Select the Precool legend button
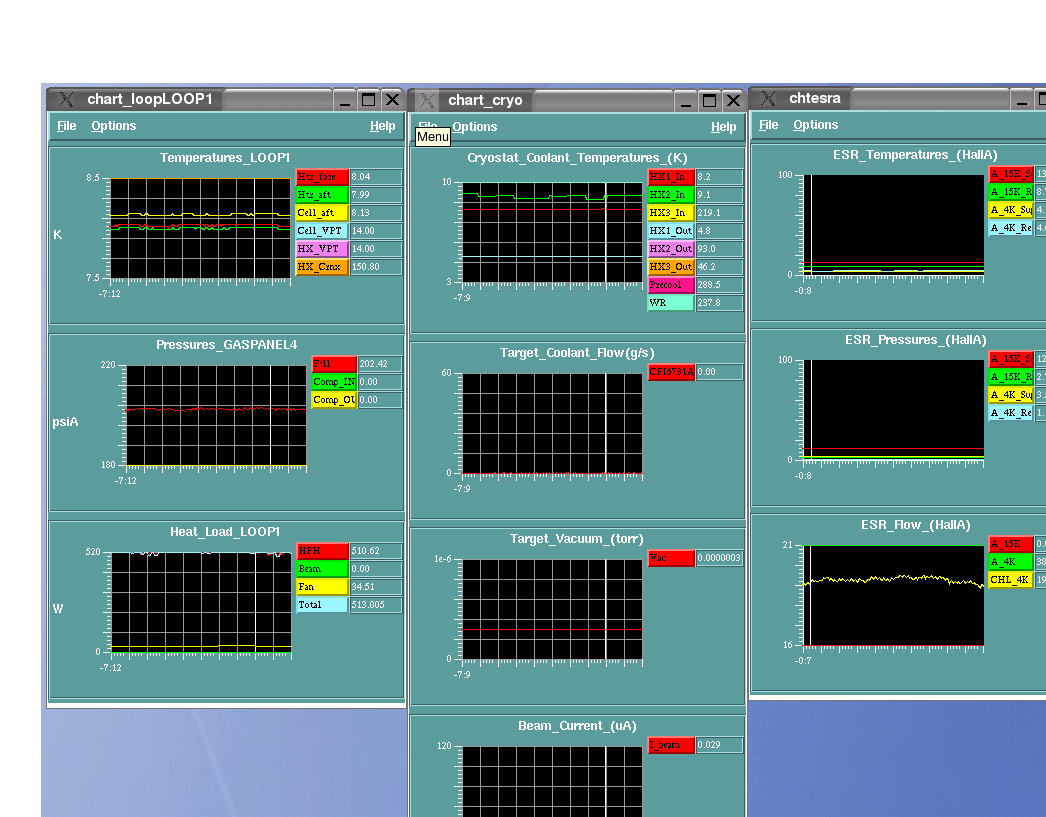The width and height of the screenshot is (1046, 817). click(671, 285)
